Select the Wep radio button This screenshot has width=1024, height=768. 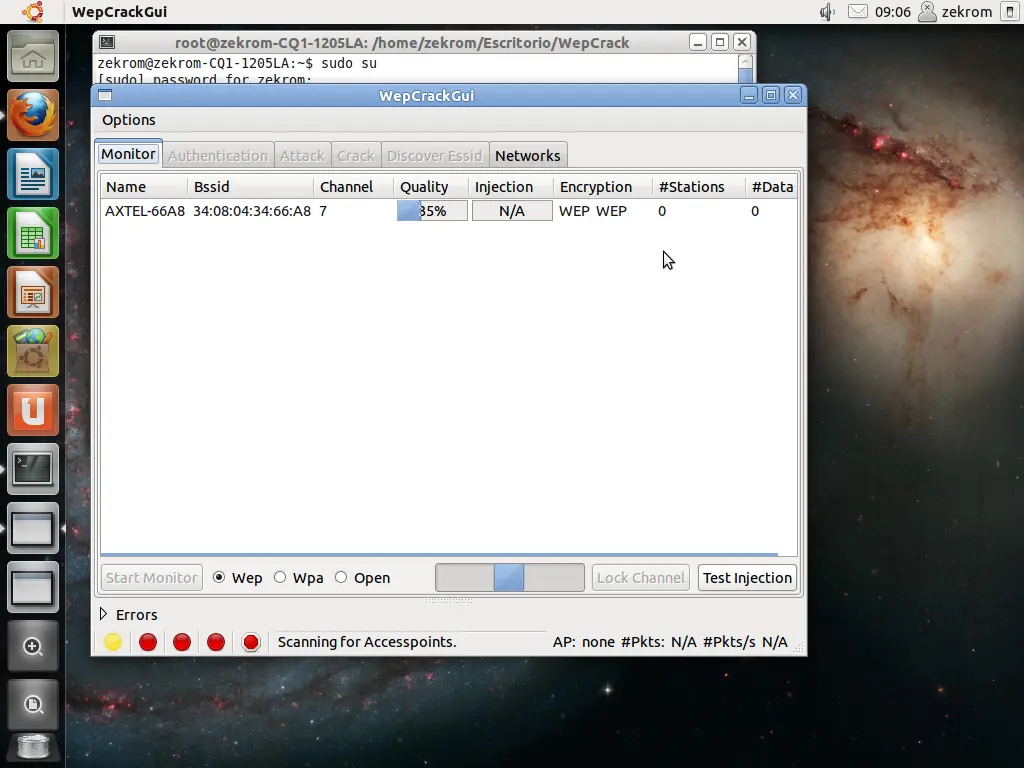pos(219,577)
